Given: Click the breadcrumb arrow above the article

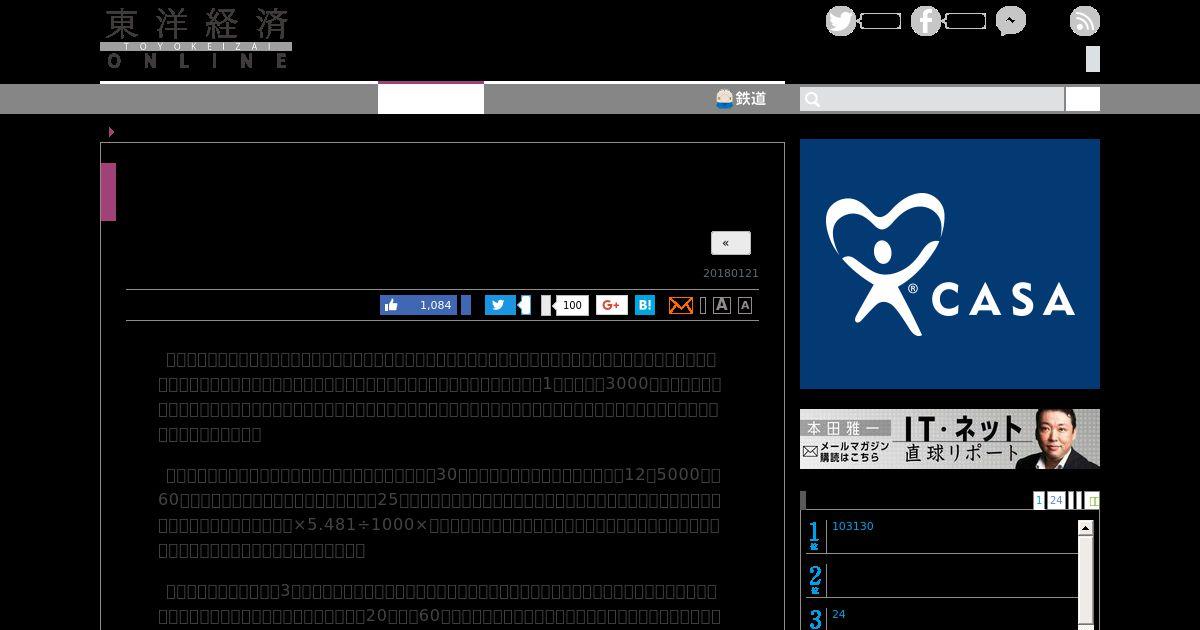Looking at the screenshot, I should tap(111, 132).
